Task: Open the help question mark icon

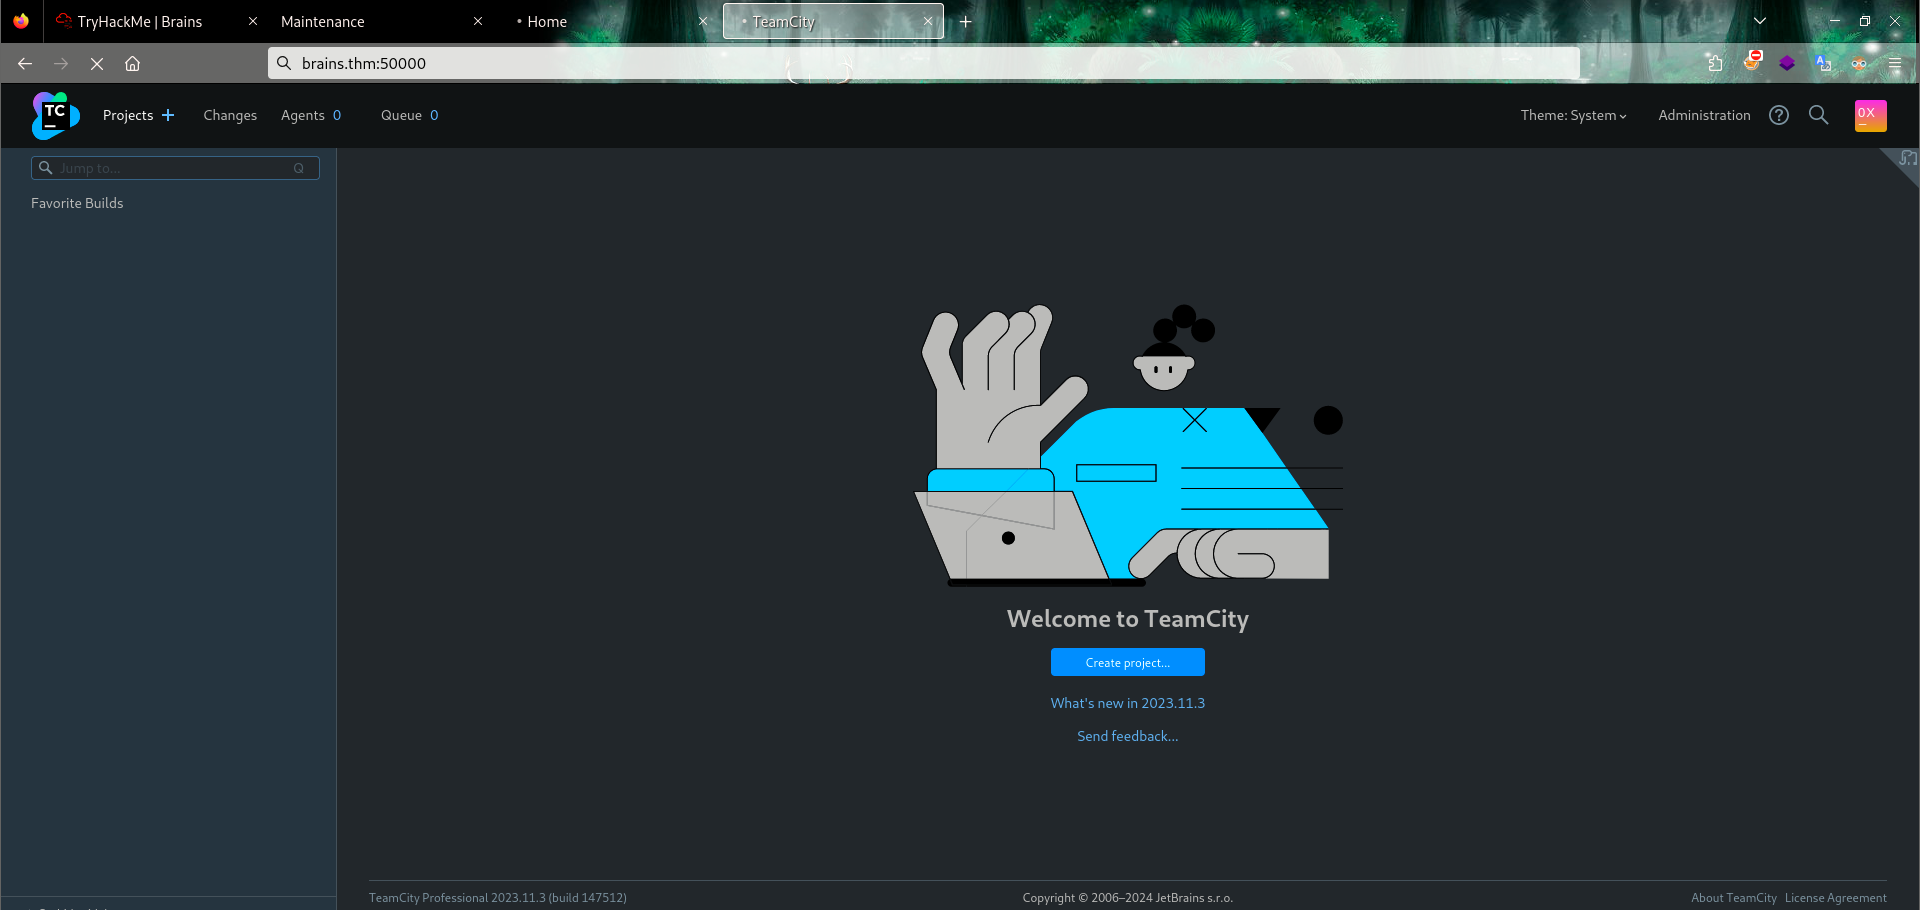Action: pyautogui.click(x=1778, y=115)
